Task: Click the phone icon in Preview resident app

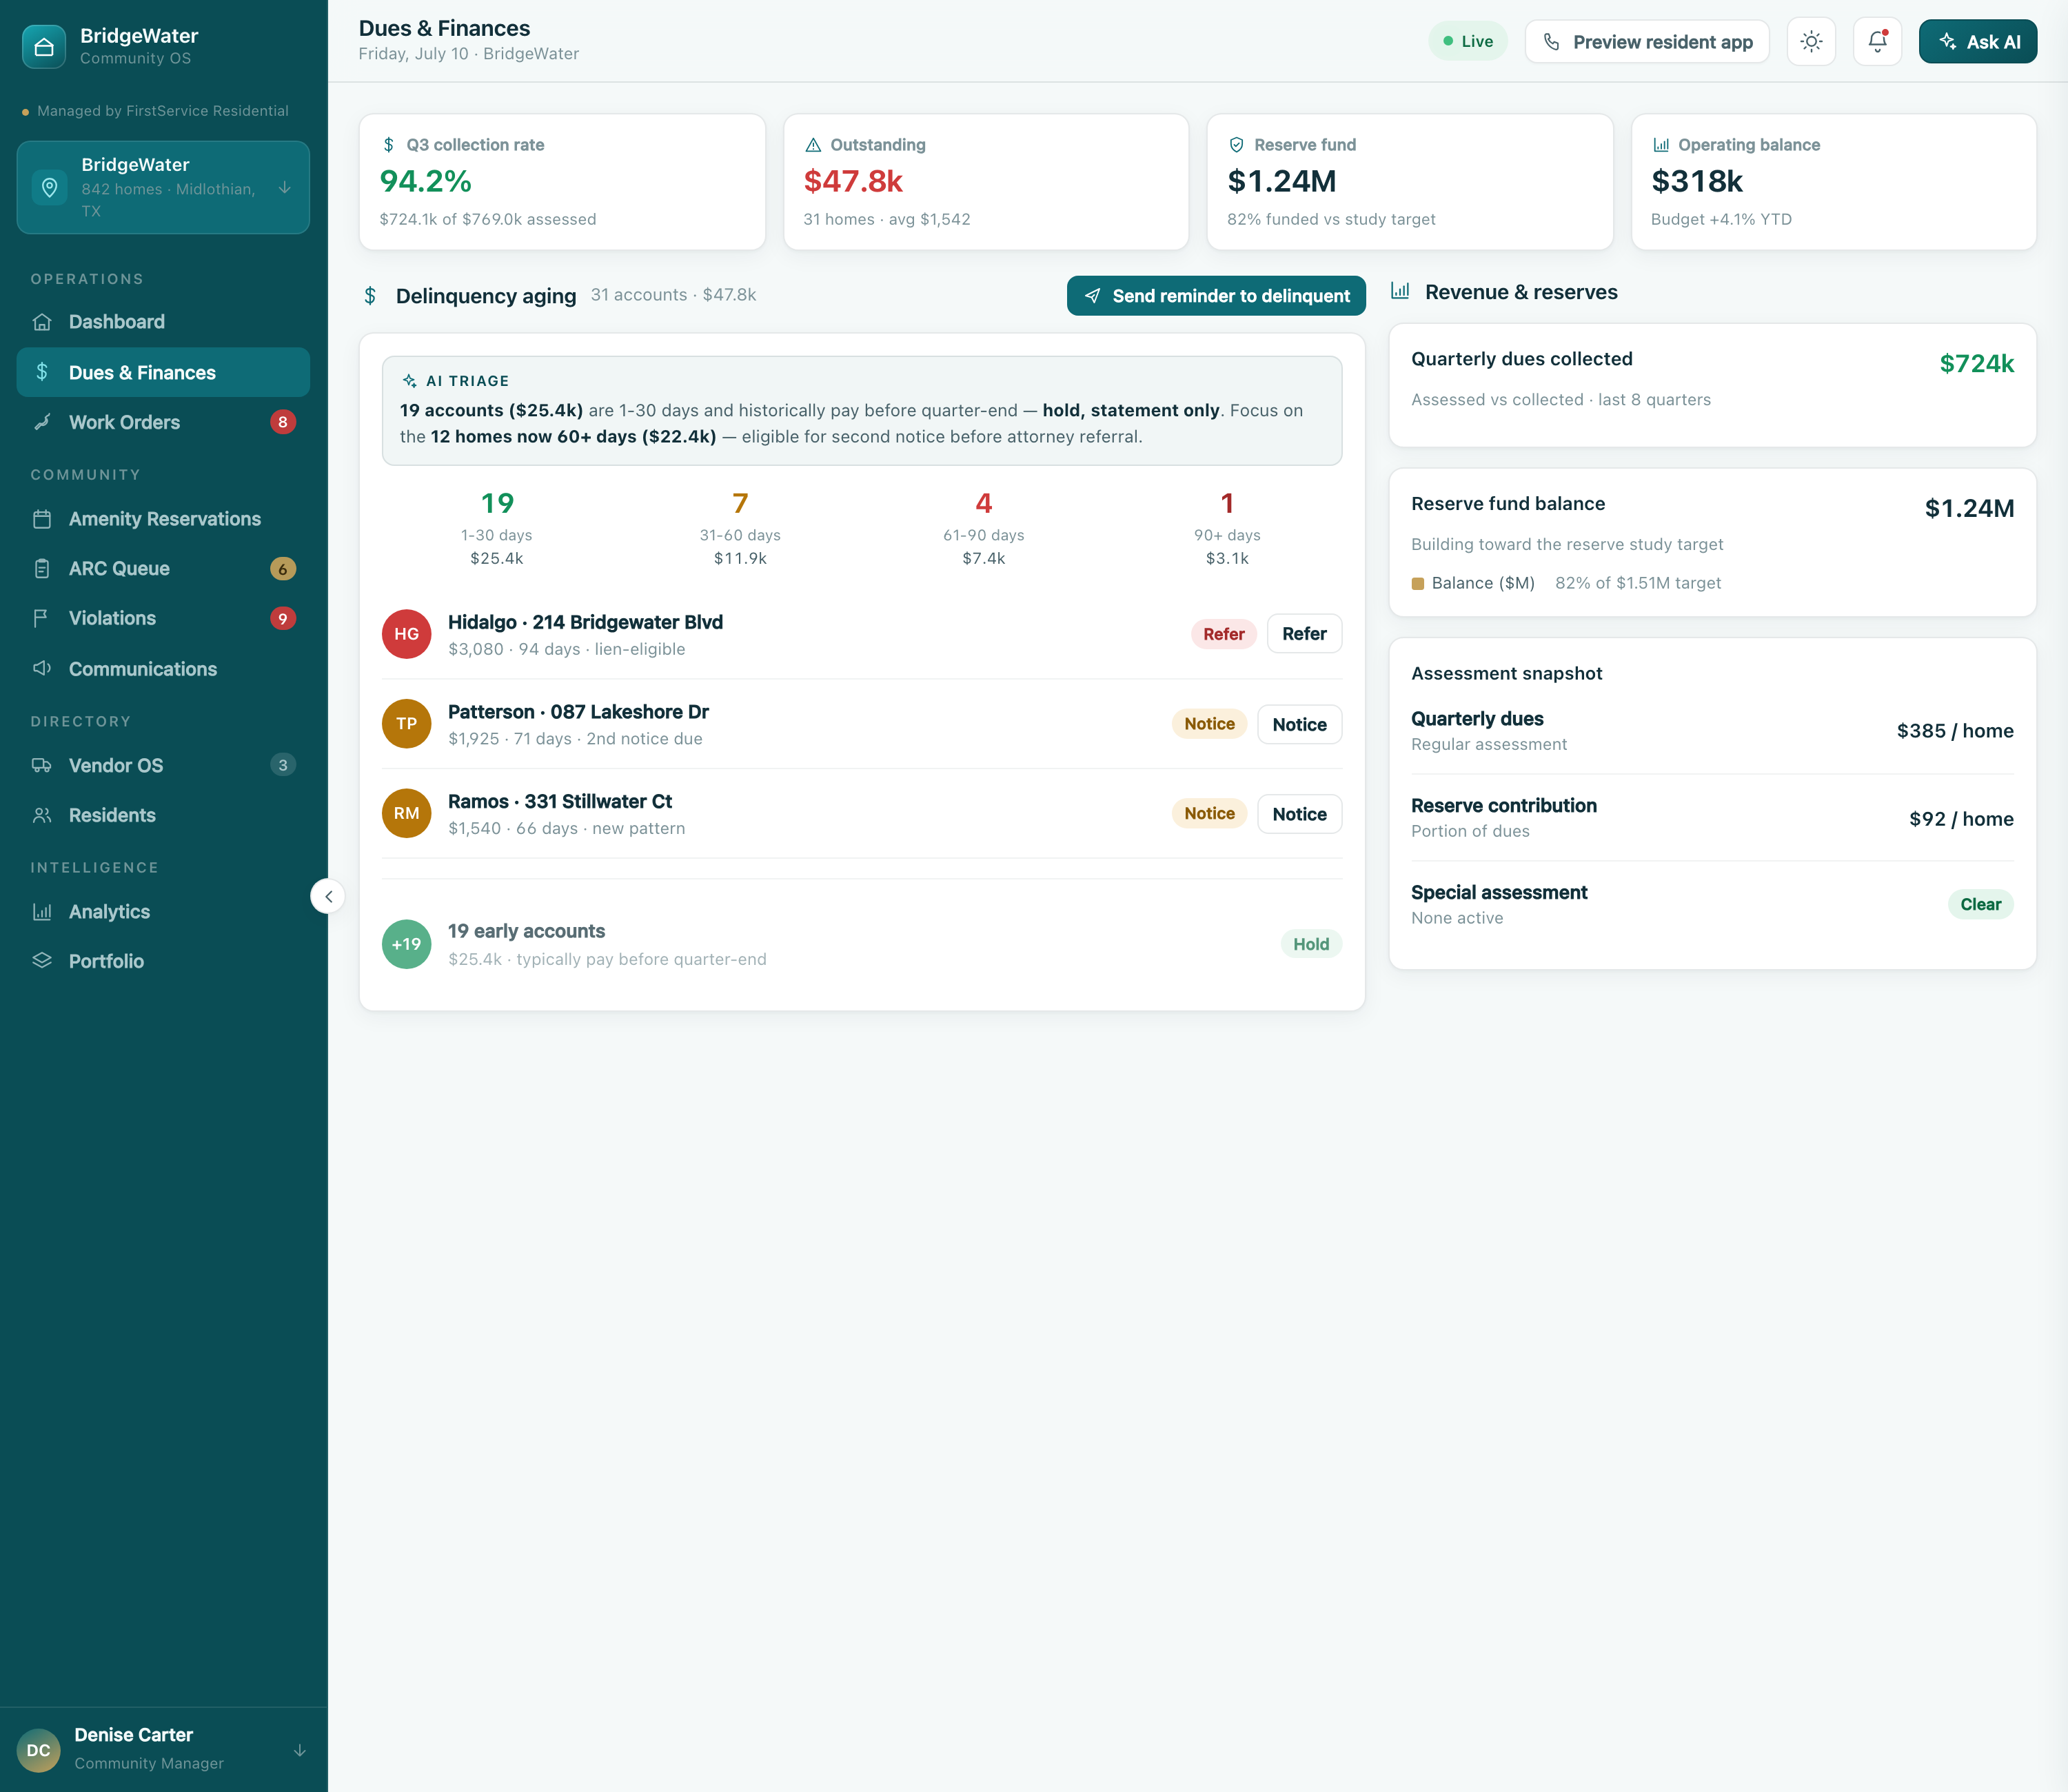Action: point(1552,42)
